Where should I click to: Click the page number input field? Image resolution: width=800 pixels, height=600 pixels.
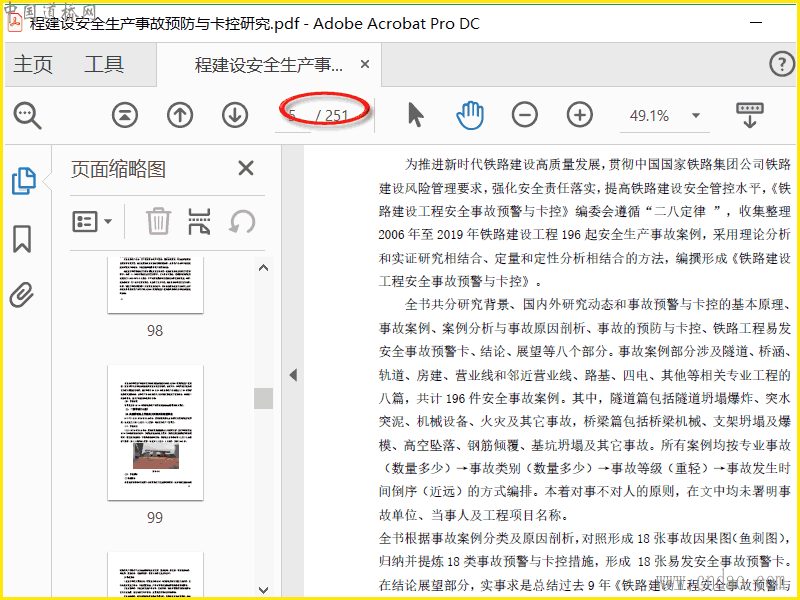click(x=293, y=116)
